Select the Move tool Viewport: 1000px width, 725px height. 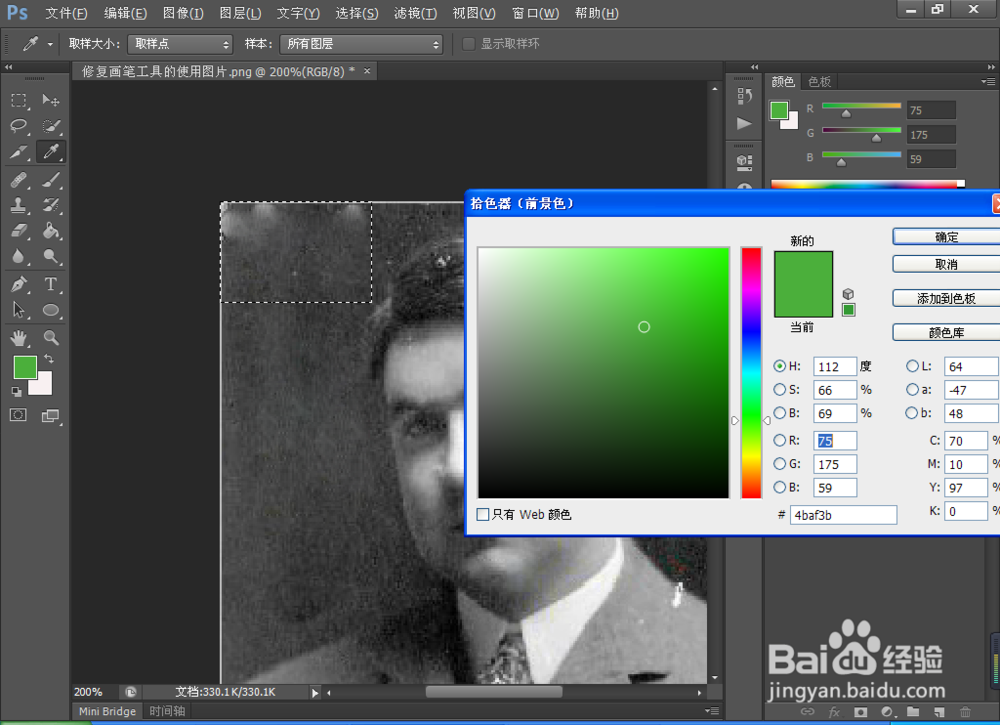click(x=50, y=100)
